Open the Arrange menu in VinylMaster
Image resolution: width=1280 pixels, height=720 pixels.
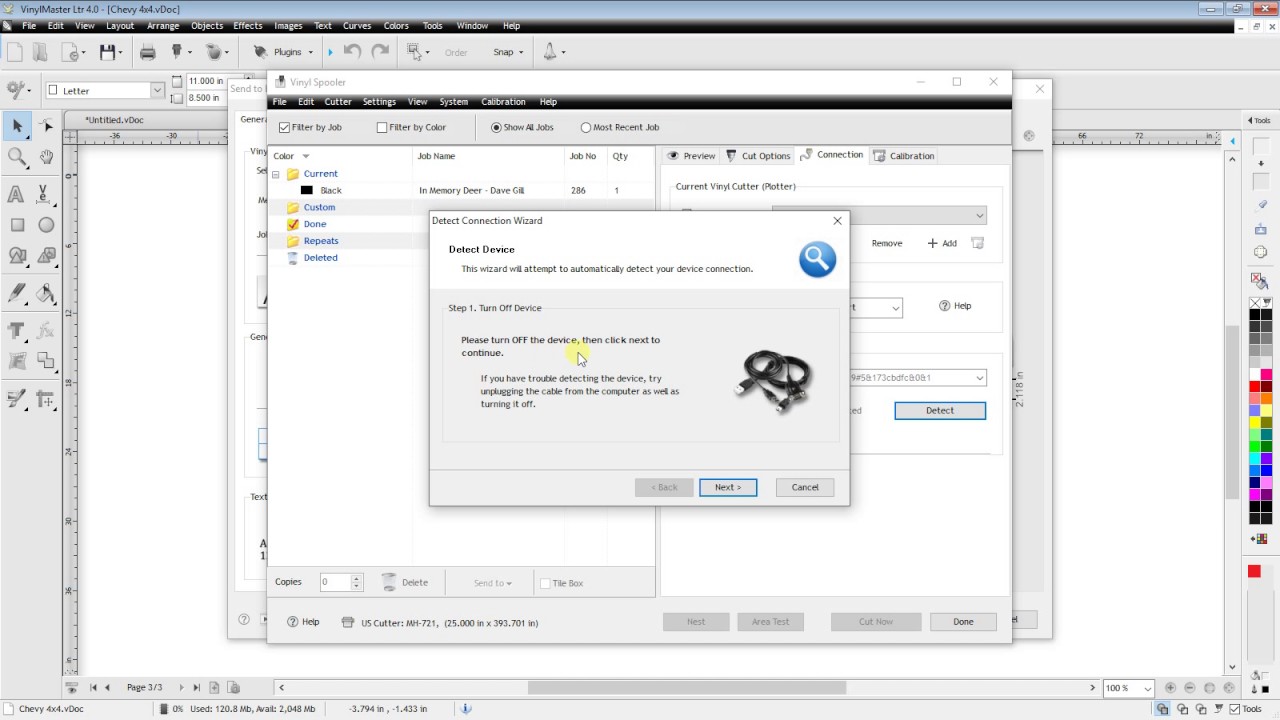pos(162,26)
